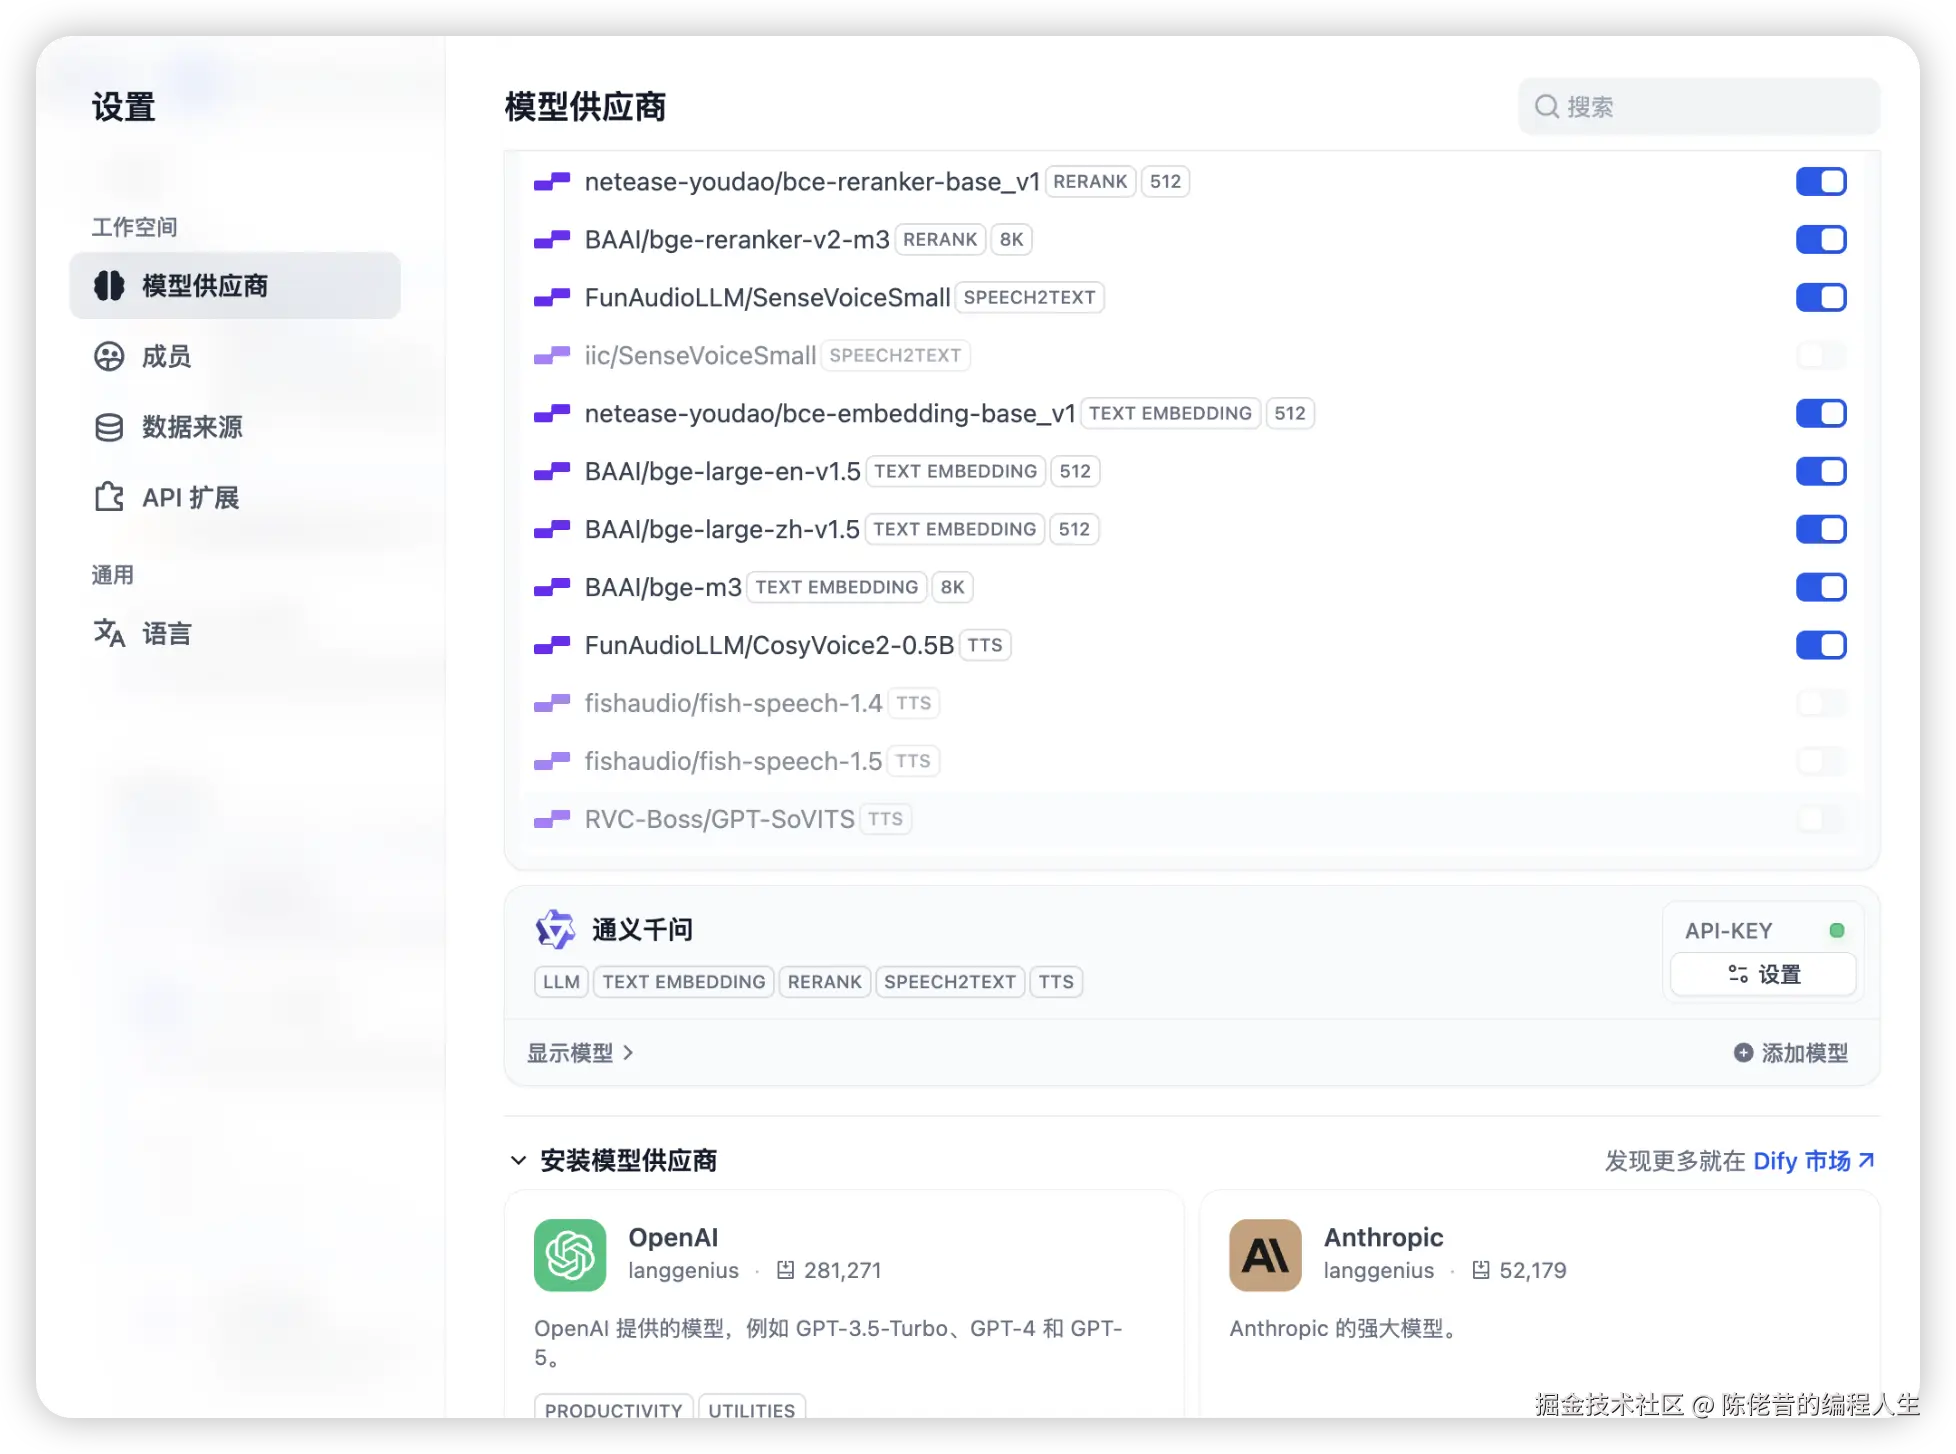Click the members smiley icon
This screenshot has height=1454, width=1956.
(109, 357)
